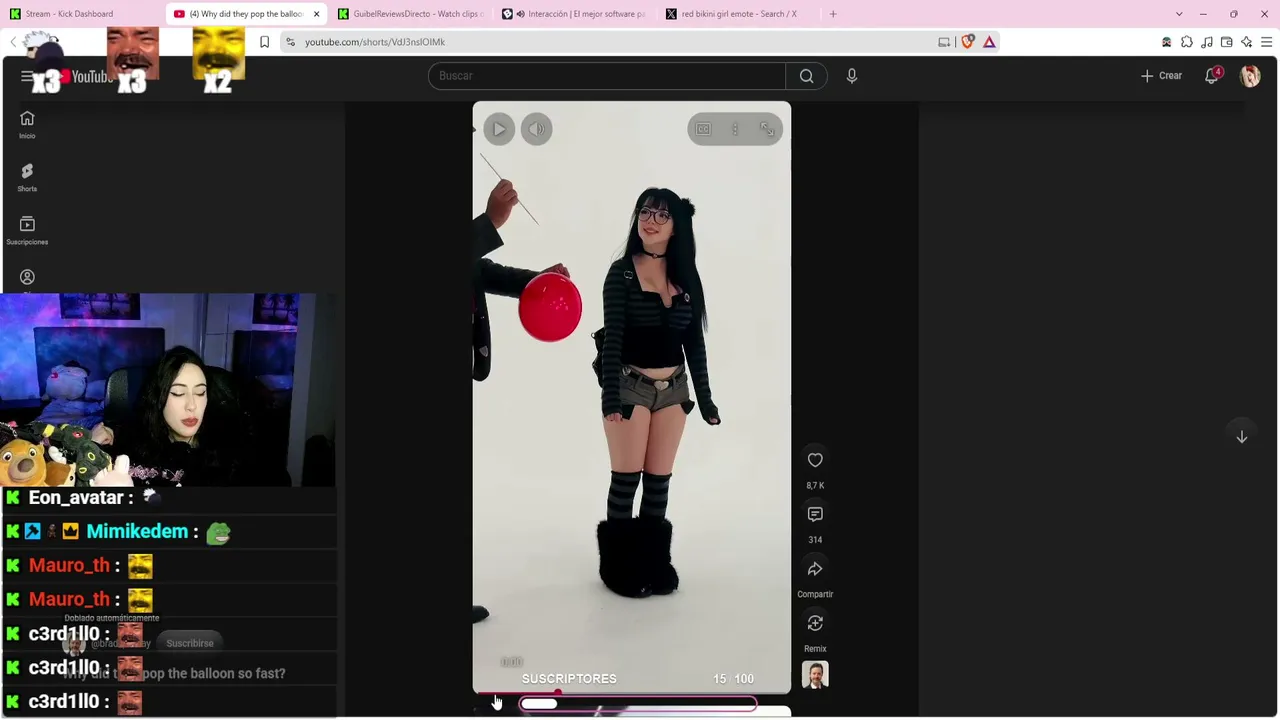
Task: Like the Short with the heart icon
Action: click(x=815, y=460)
